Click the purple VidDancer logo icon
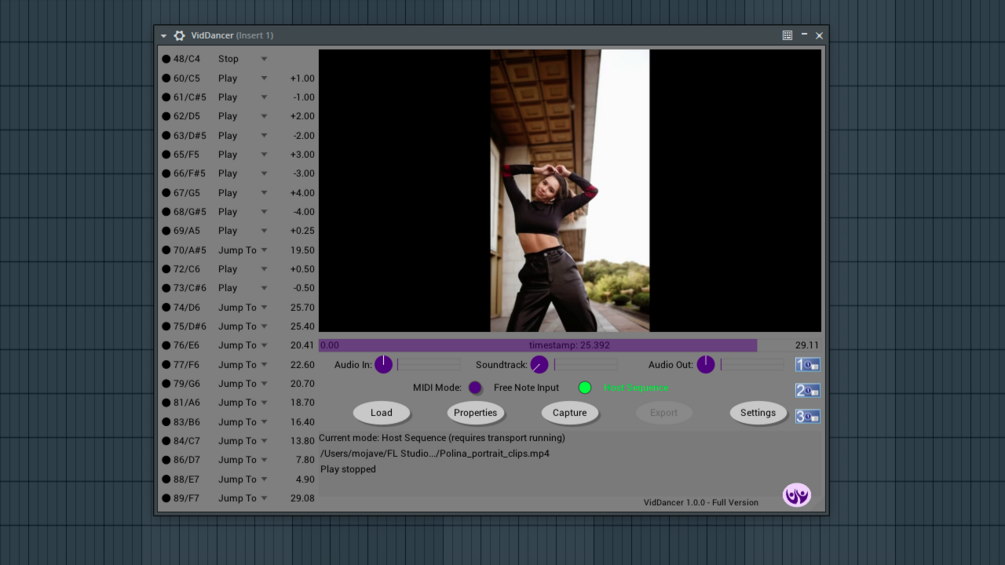Image resolution: width=1005 pixels, height=565 pixels. (x=797, y=495)
